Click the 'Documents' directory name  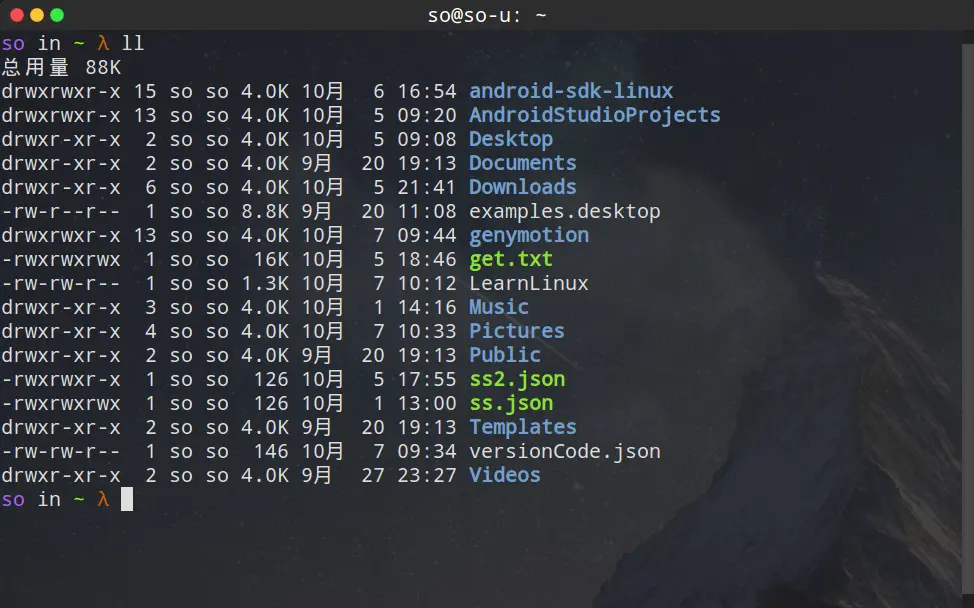(x=522, y=163)
